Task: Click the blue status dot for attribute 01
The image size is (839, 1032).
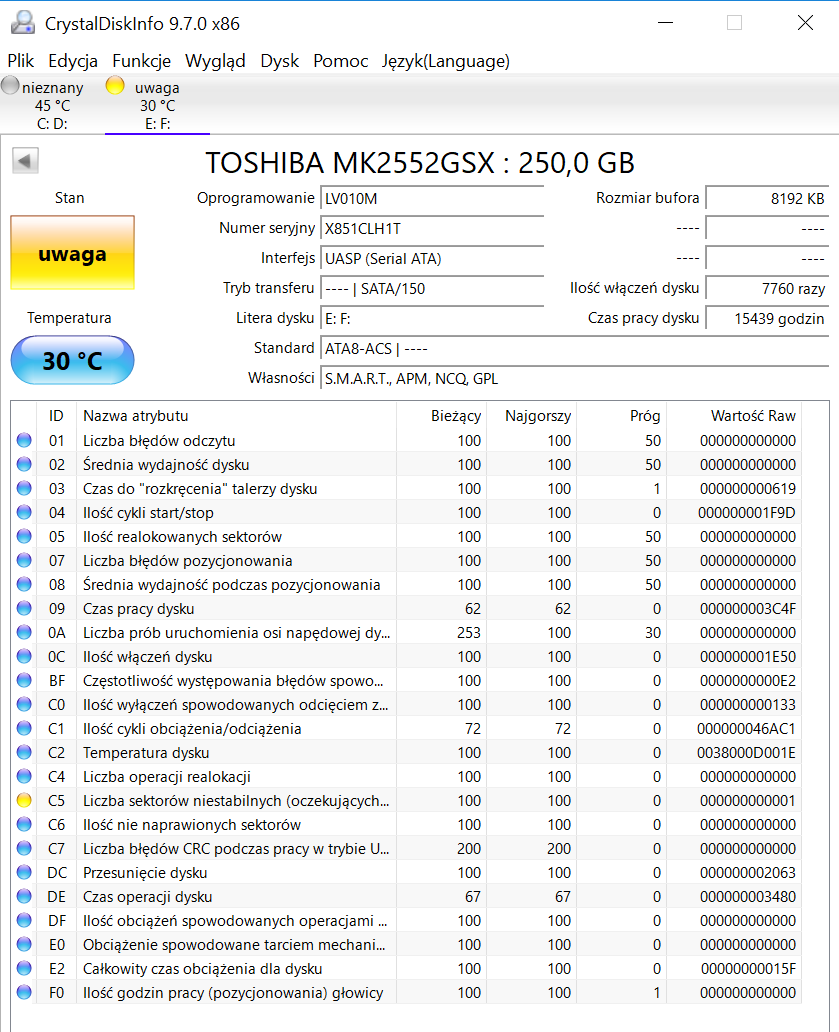Action: click(24, 440)
